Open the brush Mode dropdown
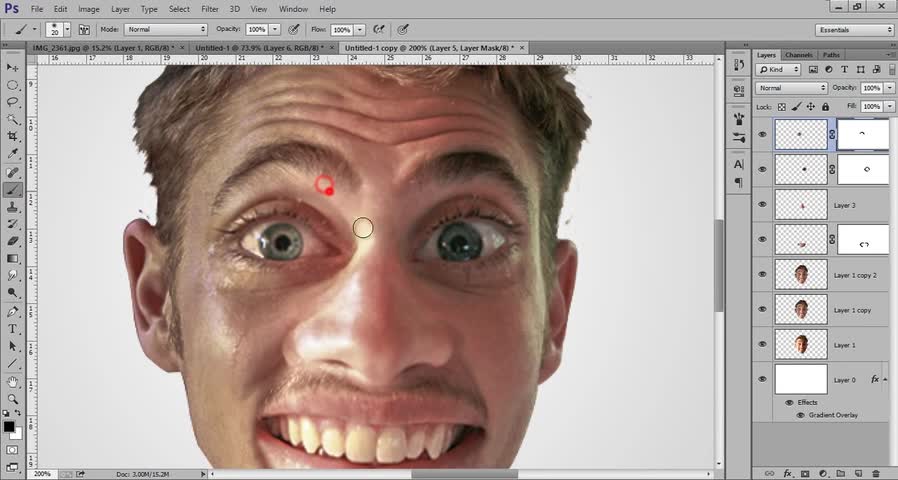Screen dimensions: 898x480 tap(166, 29)
